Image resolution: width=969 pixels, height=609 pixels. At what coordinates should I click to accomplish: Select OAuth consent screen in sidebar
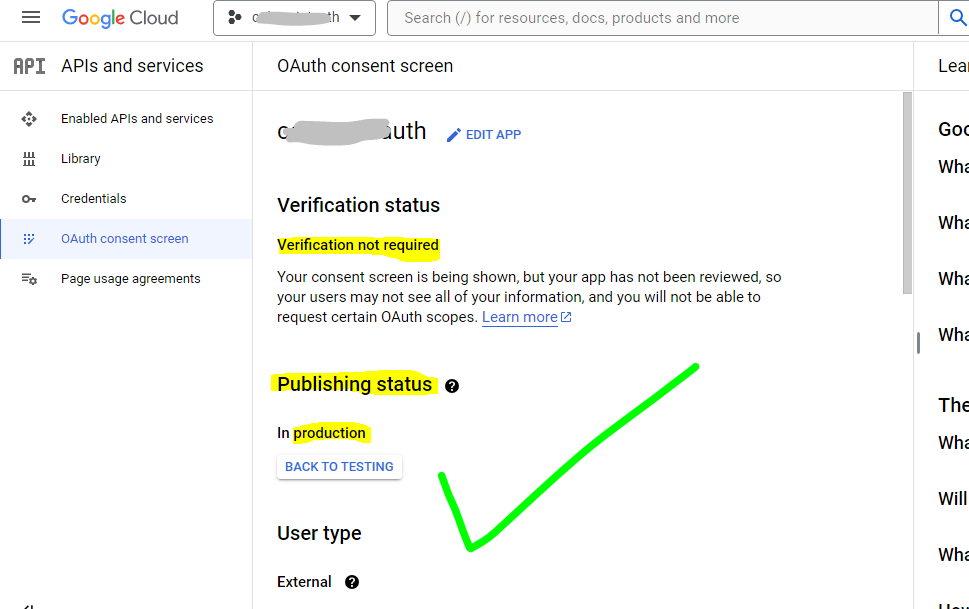(x=126, y=239)
